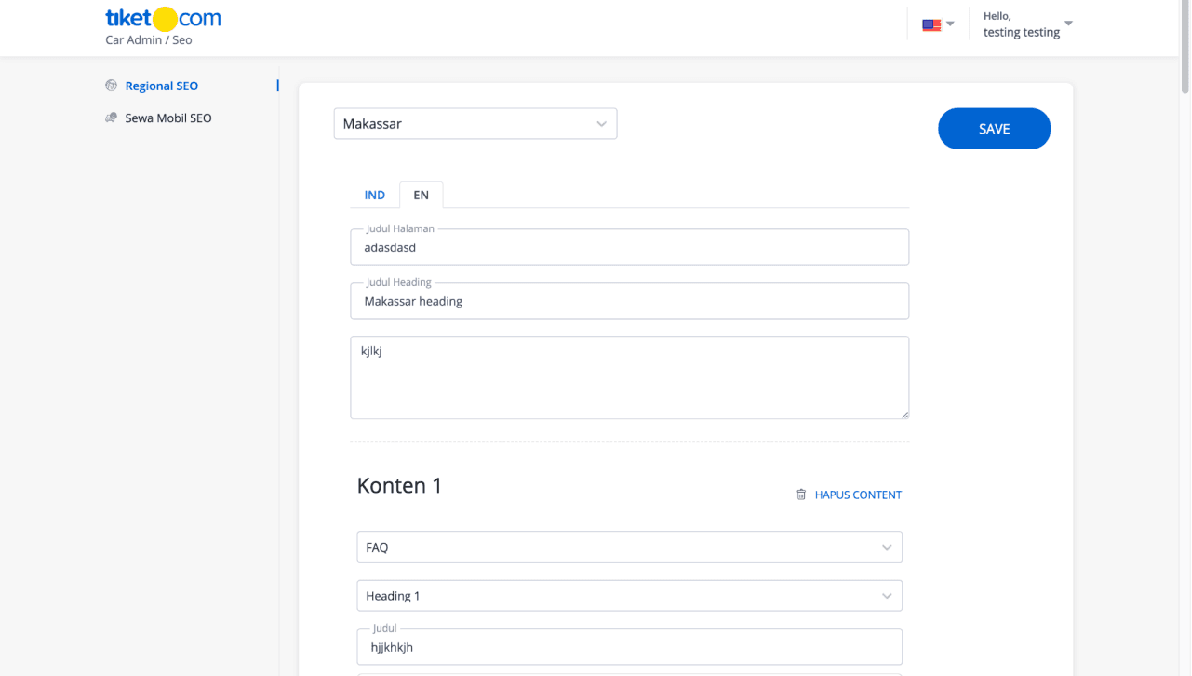
Task: Click the car icon beside Sewa Mobil SEO
Action: pyautogui.click(x=110, y=117)
